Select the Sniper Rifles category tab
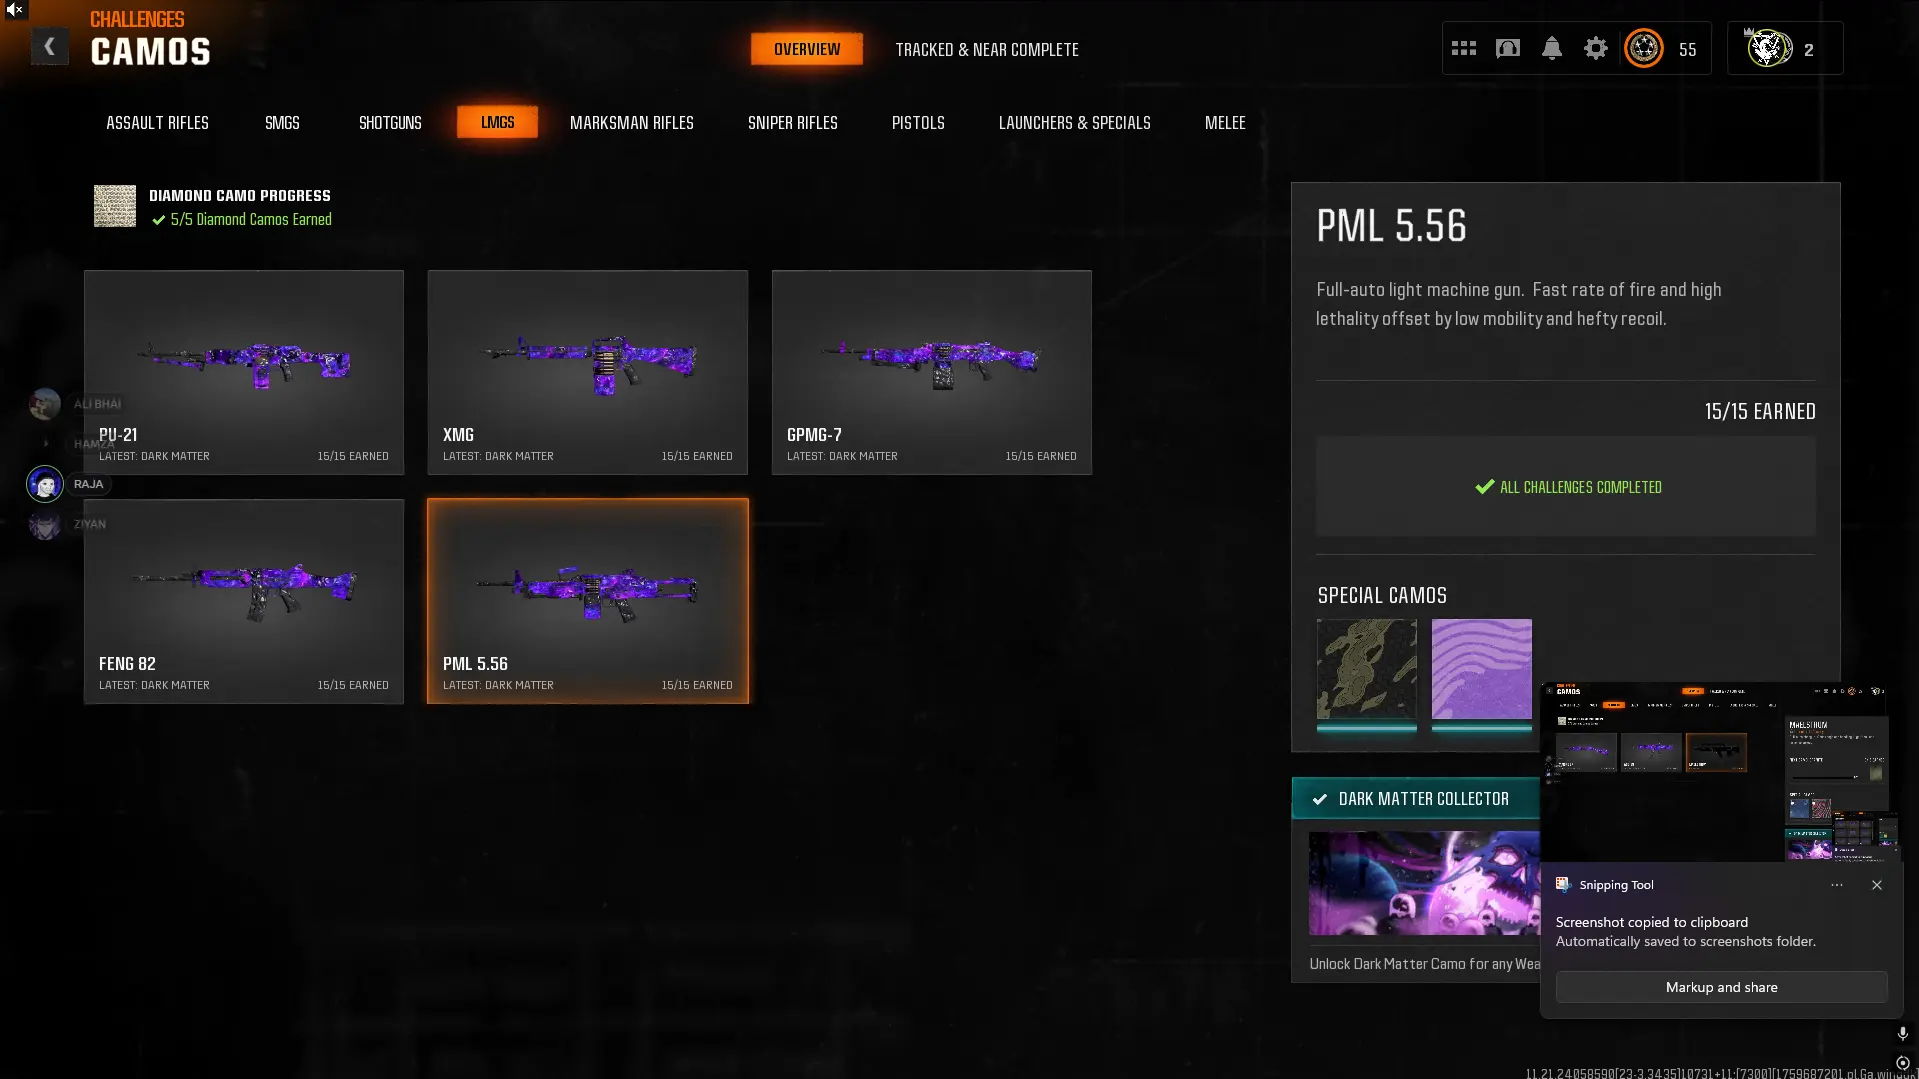Screen dimensions: 1919x1079 pos(793,122)
